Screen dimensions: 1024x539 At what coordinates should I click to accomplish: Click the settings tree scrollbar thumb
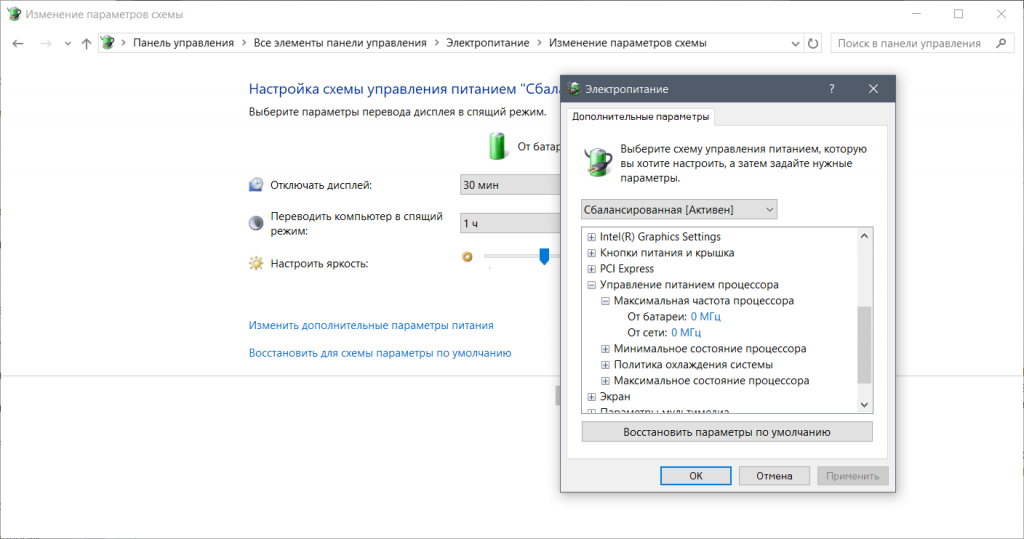(864, 345)
